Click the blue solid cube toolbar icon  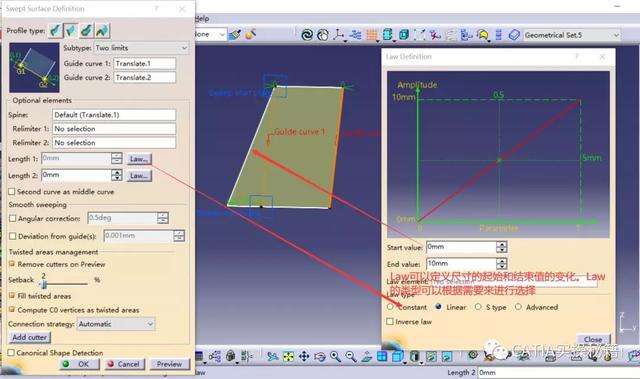[404, 35]
